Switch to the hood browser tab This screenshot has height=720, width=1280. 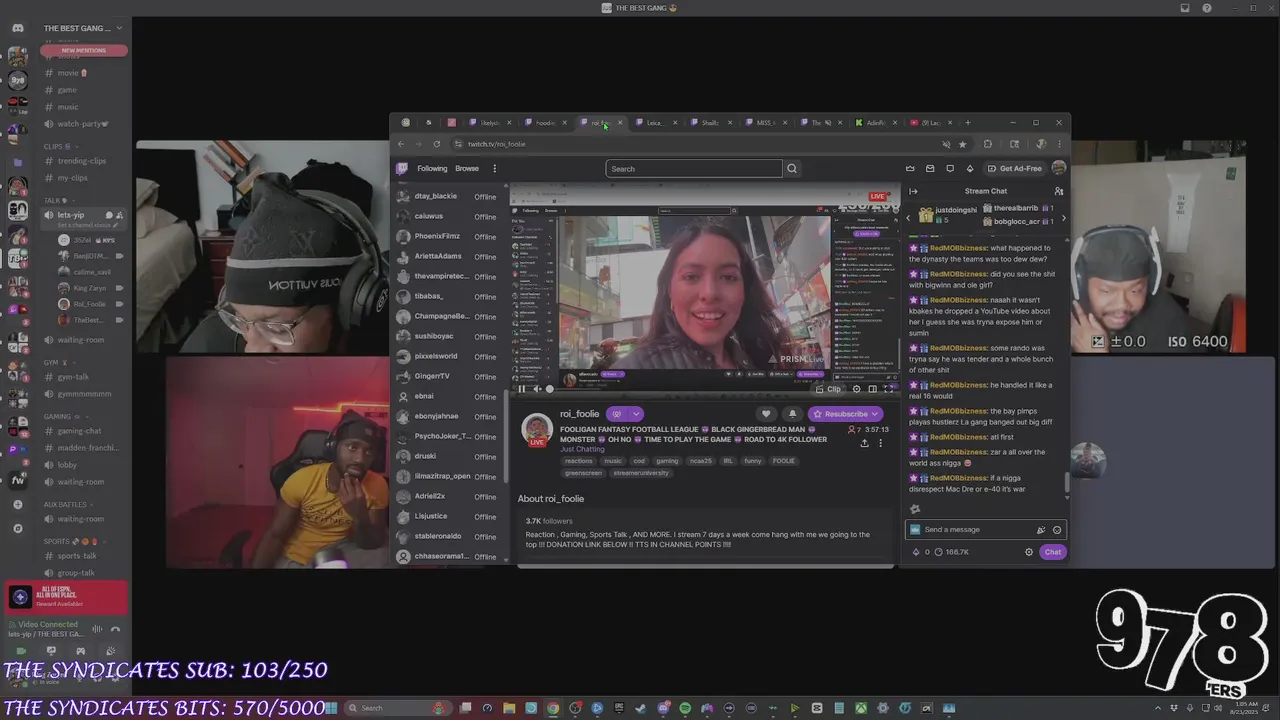click(x=544, y=123)
